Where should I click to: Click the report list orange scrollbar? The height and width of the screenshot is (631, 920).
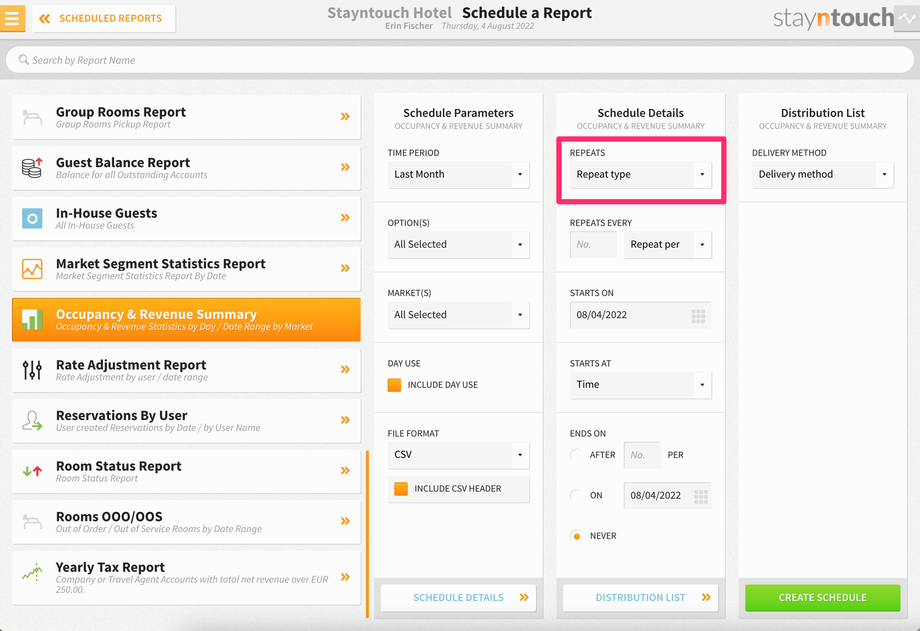tap(367, 534)
